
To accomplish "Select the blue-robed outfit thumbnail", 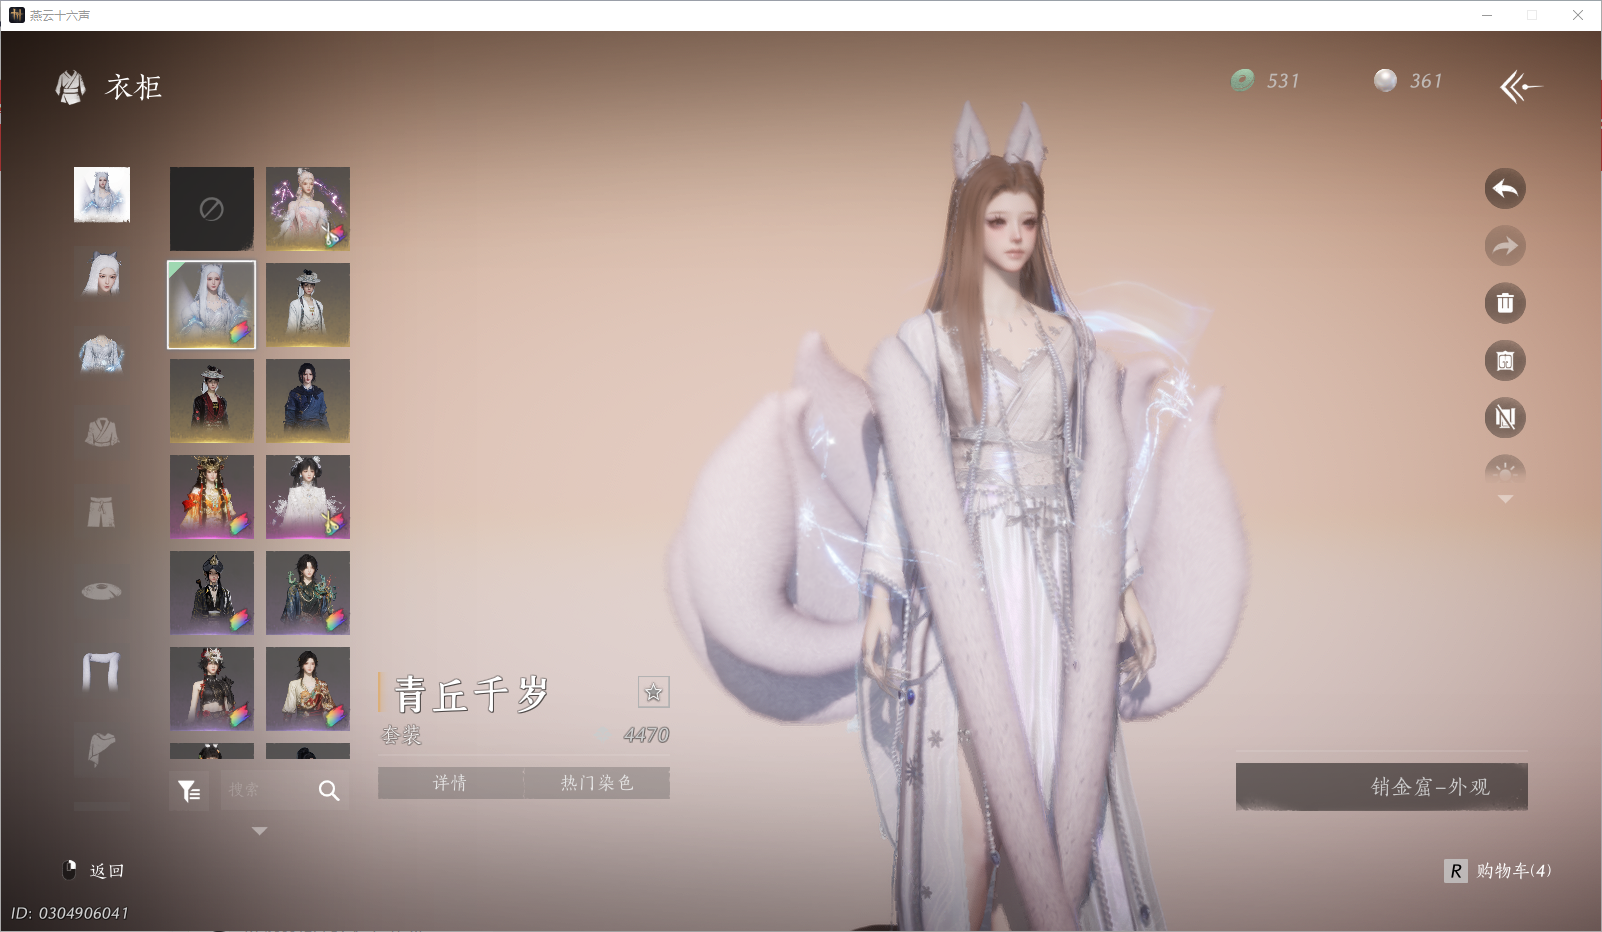I will tap(308, 401).
